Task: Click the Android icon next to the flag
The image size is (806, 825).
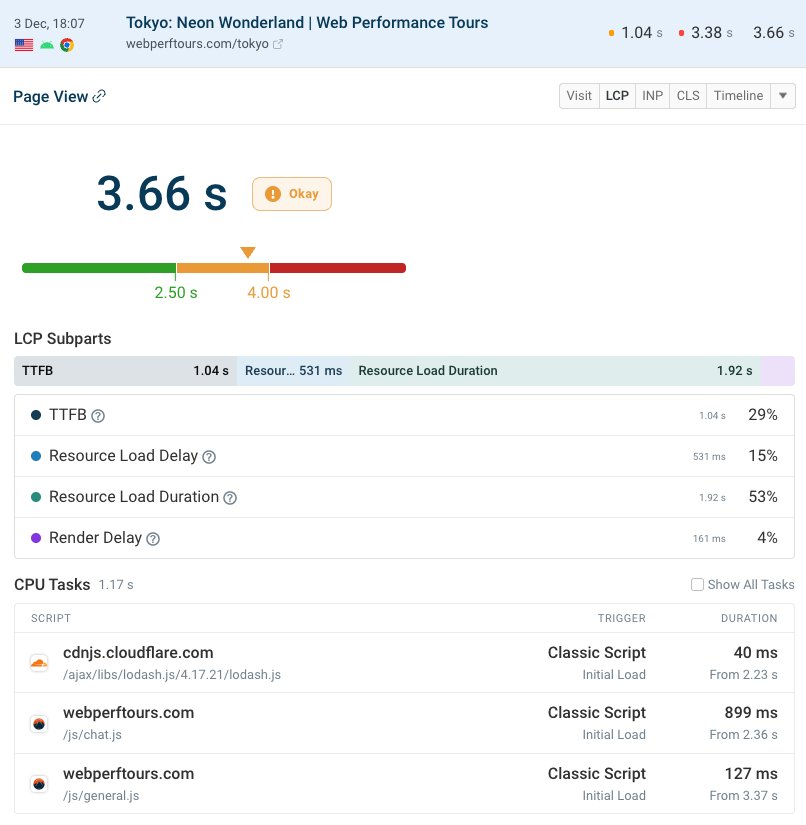Action: 46,44
